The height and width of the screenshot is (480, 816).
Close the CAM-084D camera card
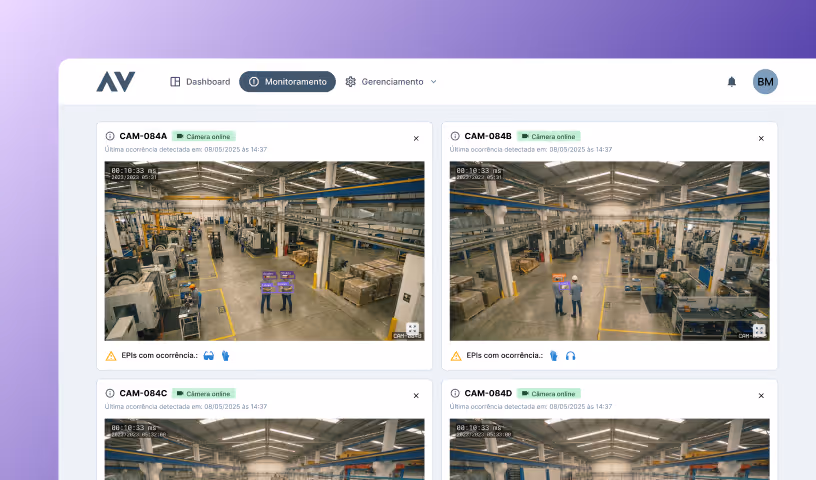click(x=761, y=396)
